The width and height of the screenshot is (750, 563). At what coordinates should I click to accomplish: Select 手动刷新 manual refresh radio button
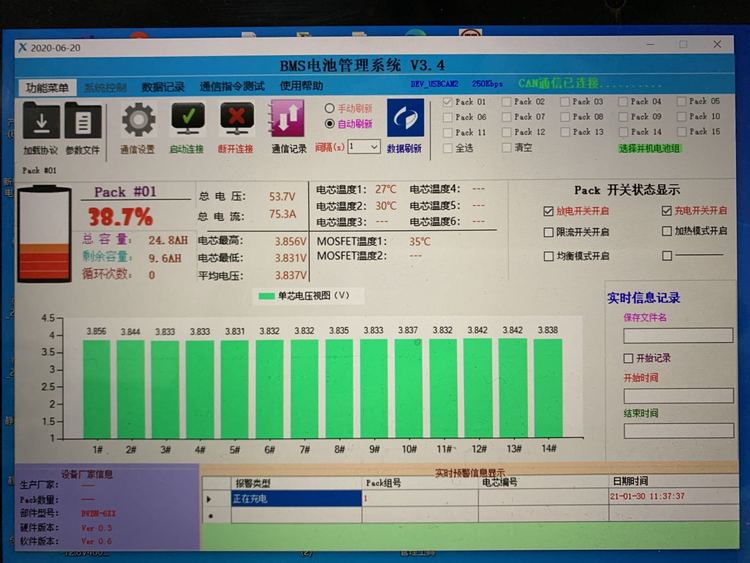pyautogui.click(x=329, y=108)
